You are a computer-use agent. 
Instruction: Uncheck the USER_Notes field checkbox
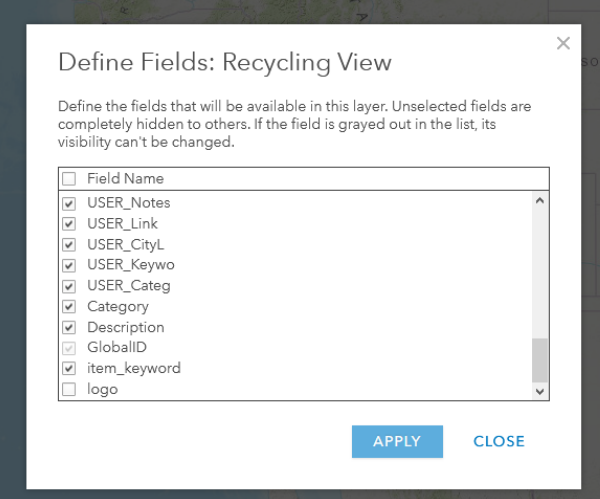(x=69, y=203)
